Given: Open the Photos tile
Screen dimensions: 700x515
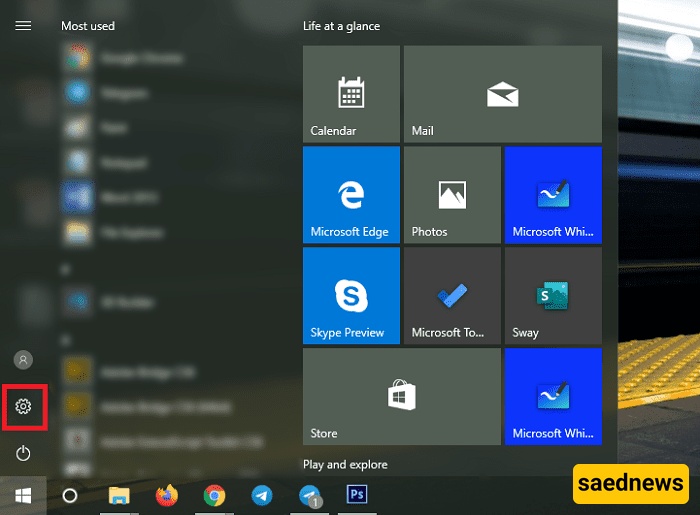Looking at the screenshot, I should tap(452, 195).
